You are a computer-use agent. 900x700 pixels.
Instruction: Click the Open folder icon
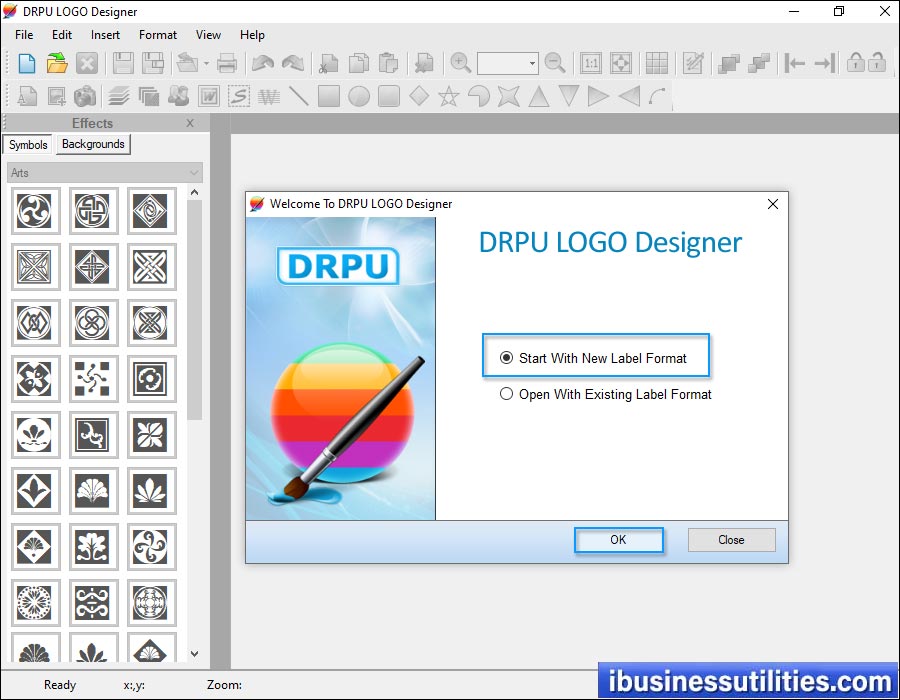(x=57, y=63)
